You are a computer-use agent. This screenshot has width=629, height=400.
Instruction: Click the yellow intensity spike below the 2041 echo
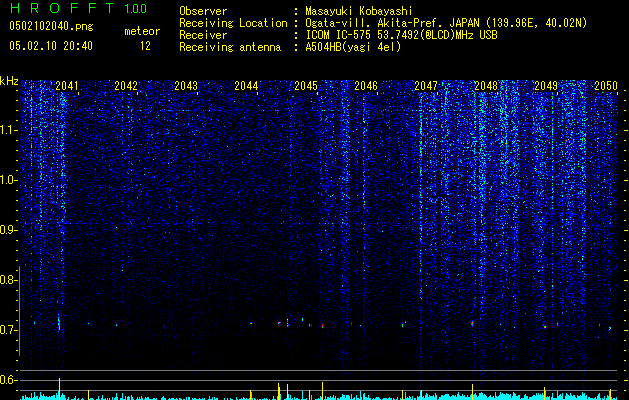pyautogui.click(x=59, y=388)
